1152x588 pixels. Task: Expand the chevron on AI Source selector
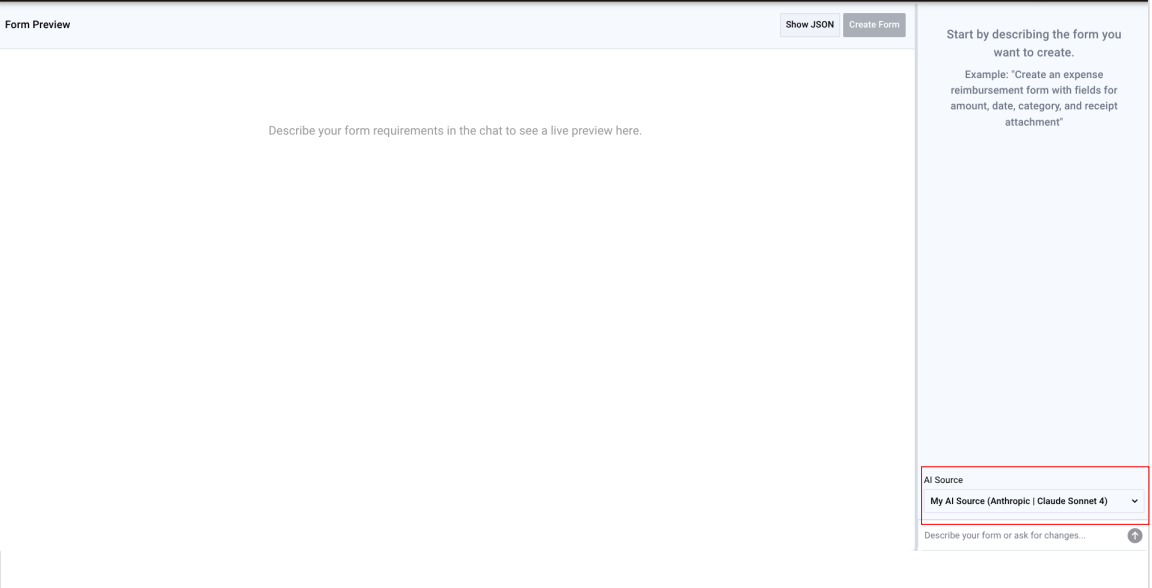[x=1134, y=501]
